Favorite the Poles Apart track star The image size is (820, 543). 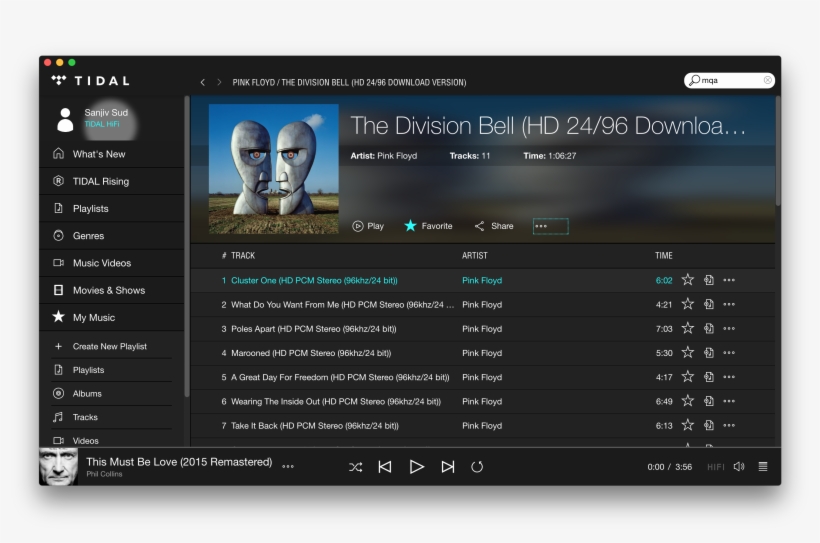tap(687, 329)
